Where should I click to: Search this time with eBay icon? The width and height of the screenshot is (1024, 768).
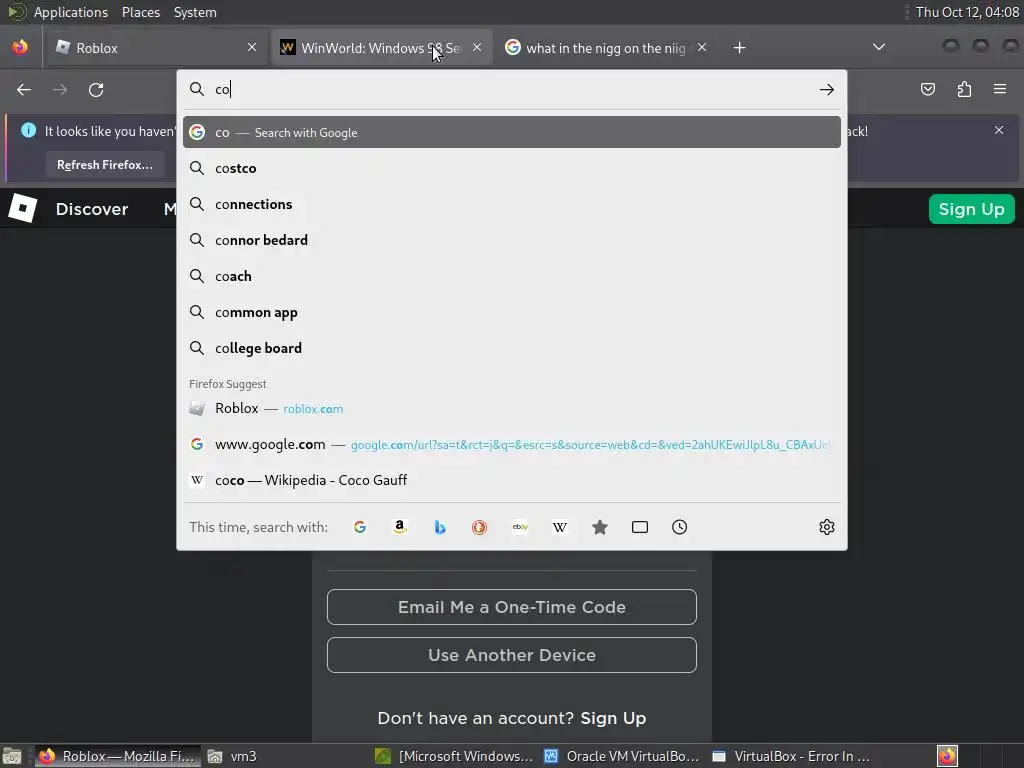click(520, 527)
